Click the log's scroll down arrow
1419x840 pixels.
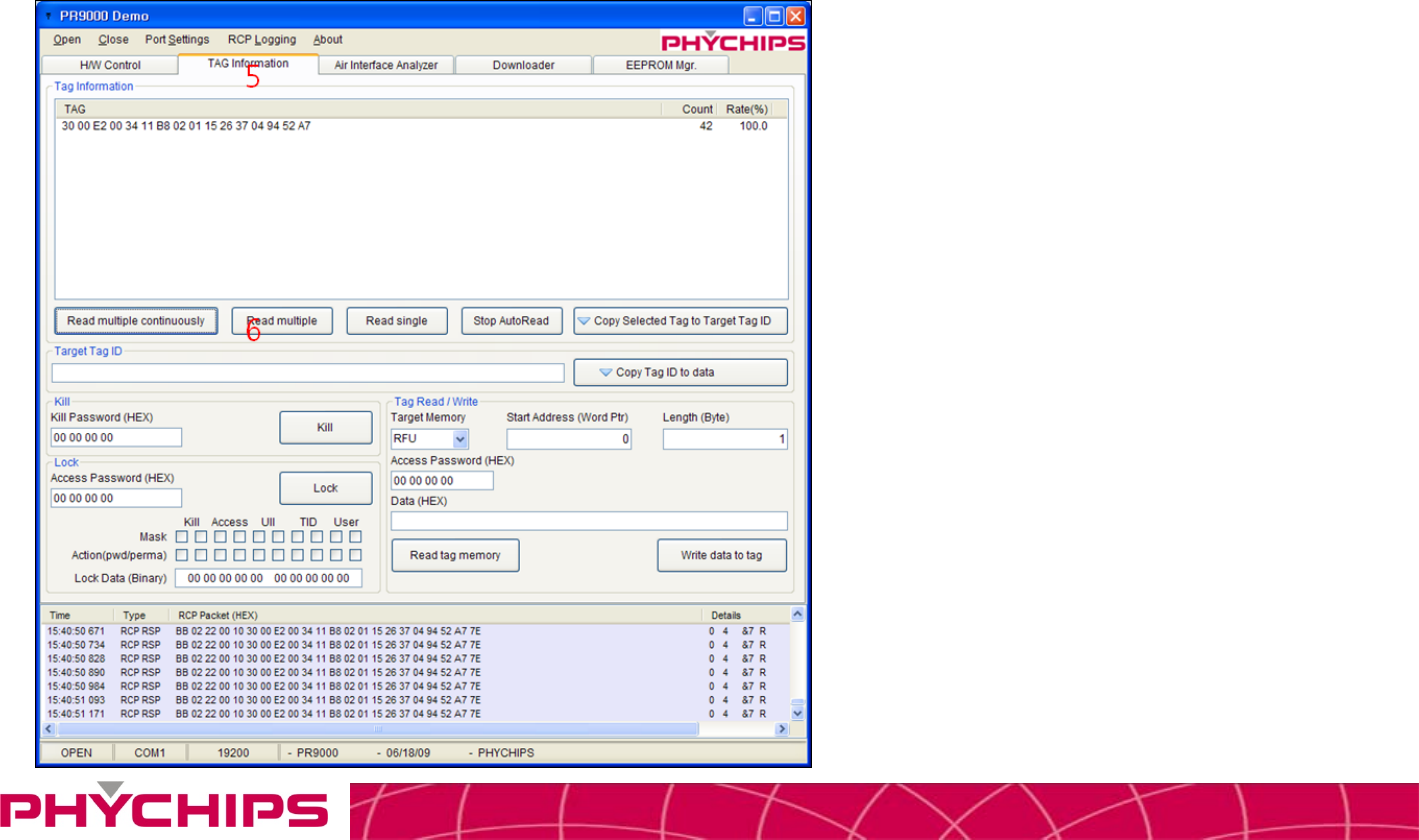click(x=797, y=715)
